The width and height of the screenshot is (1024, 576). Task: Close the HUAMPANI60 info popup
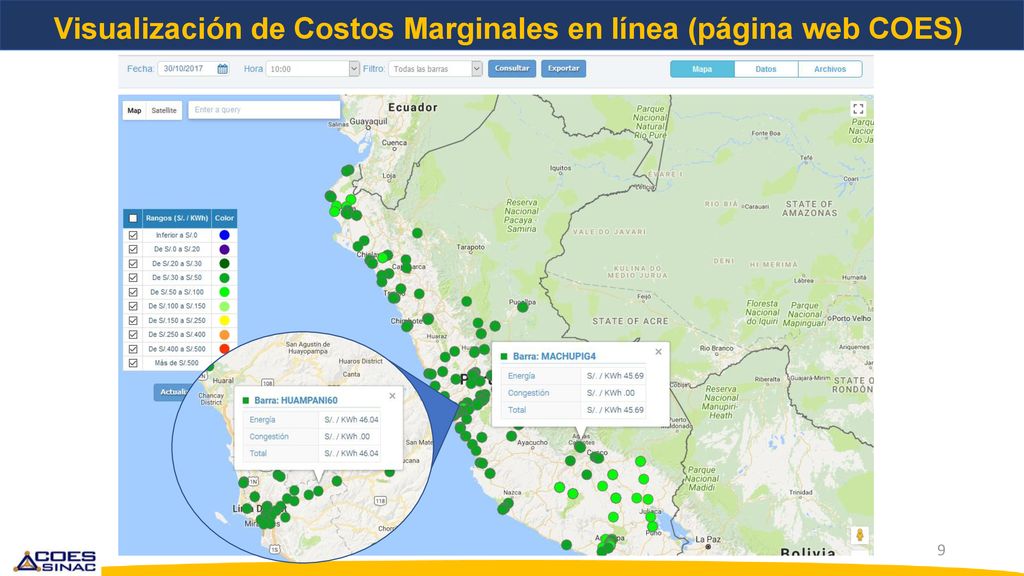point(392,396)
